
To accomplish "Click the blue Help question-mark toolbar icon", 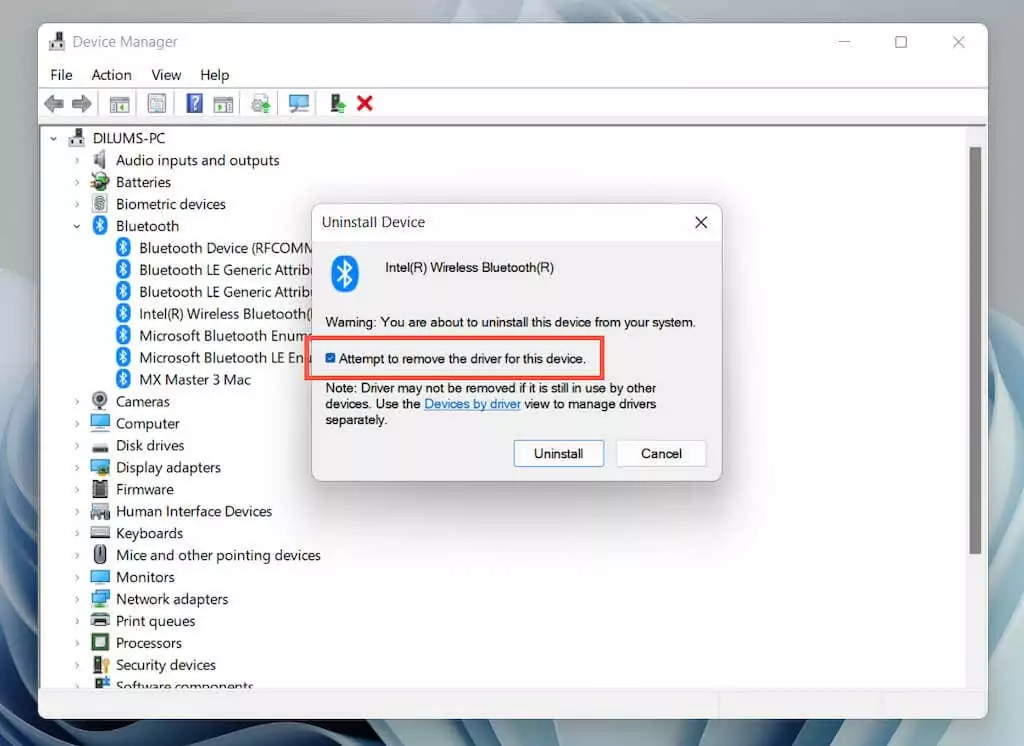I will click(195, 103).
